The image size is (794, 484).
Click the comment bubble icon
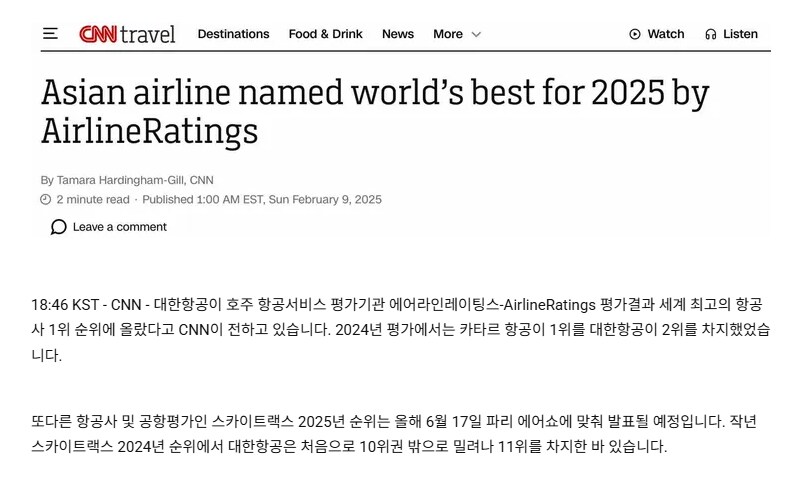click(58, 227)
